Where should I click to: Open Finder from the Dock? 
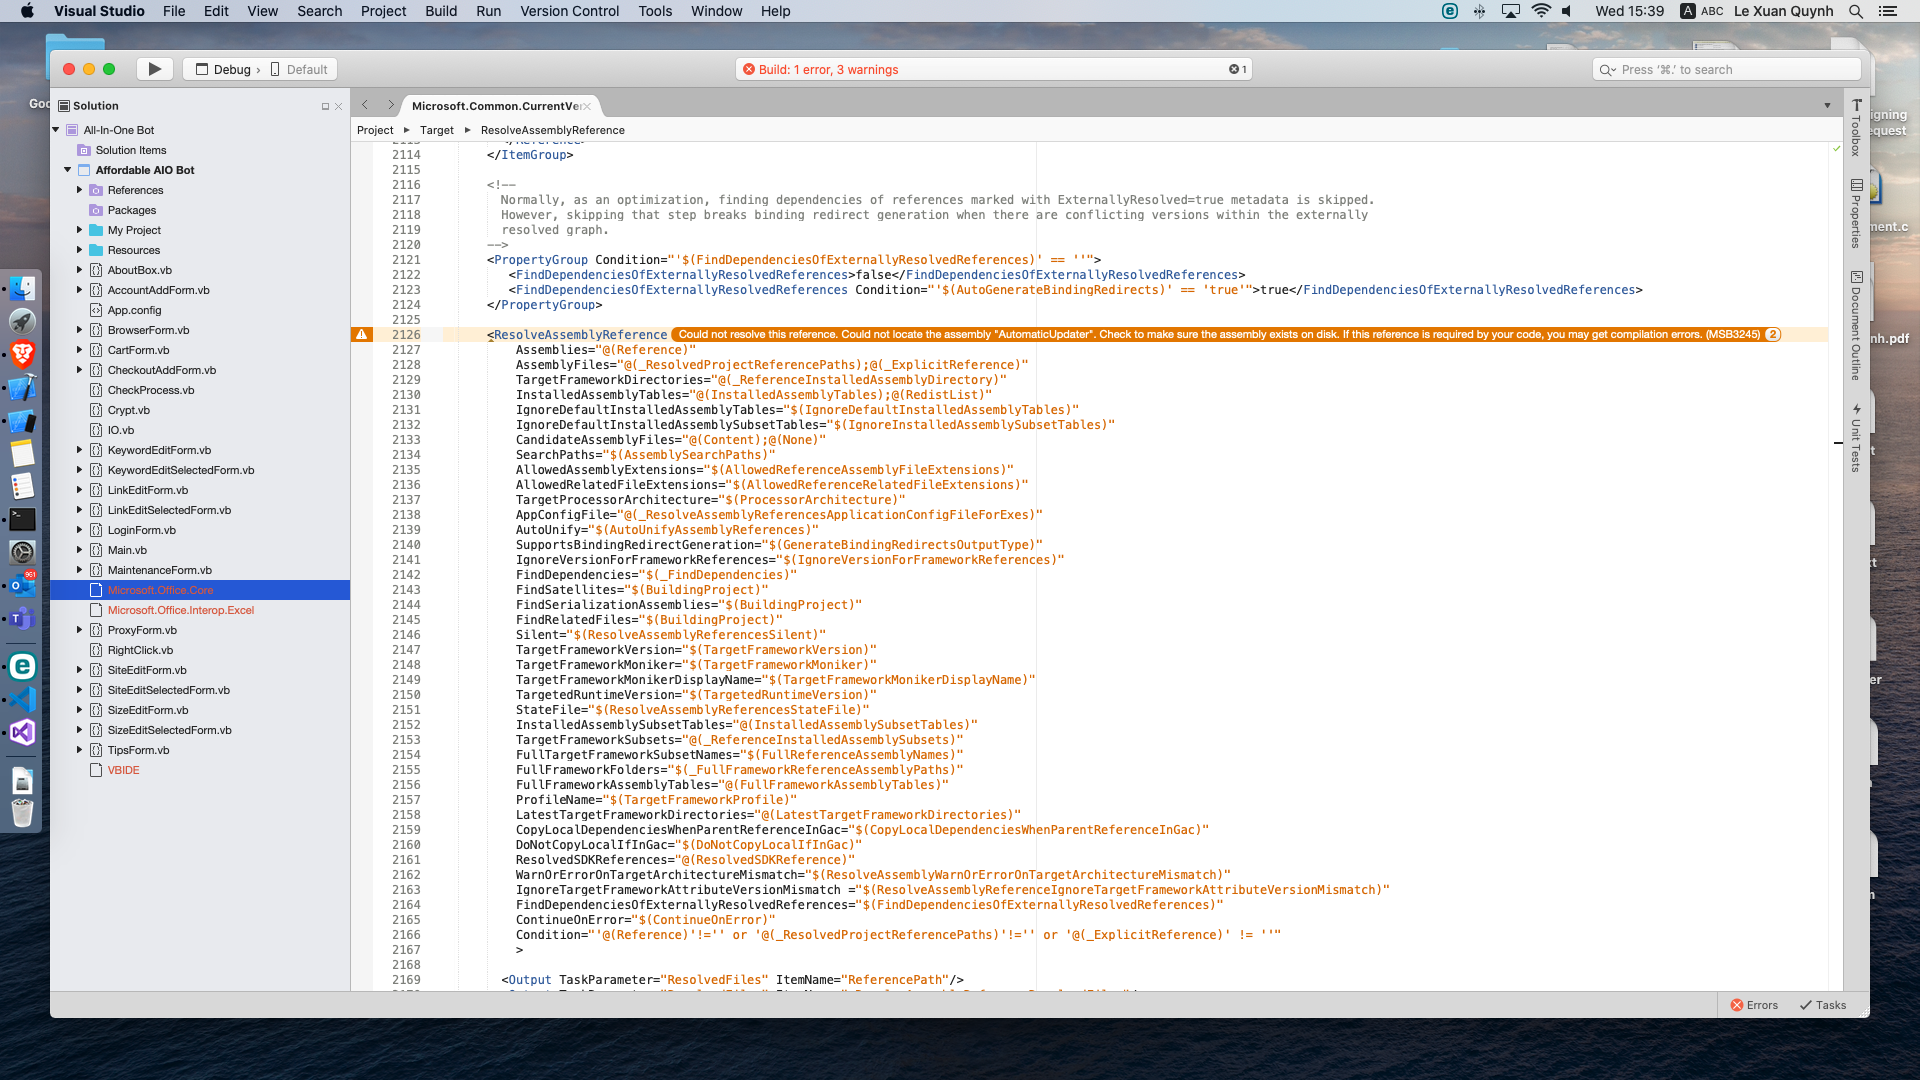pyautogui.click(x=22, y=289)
